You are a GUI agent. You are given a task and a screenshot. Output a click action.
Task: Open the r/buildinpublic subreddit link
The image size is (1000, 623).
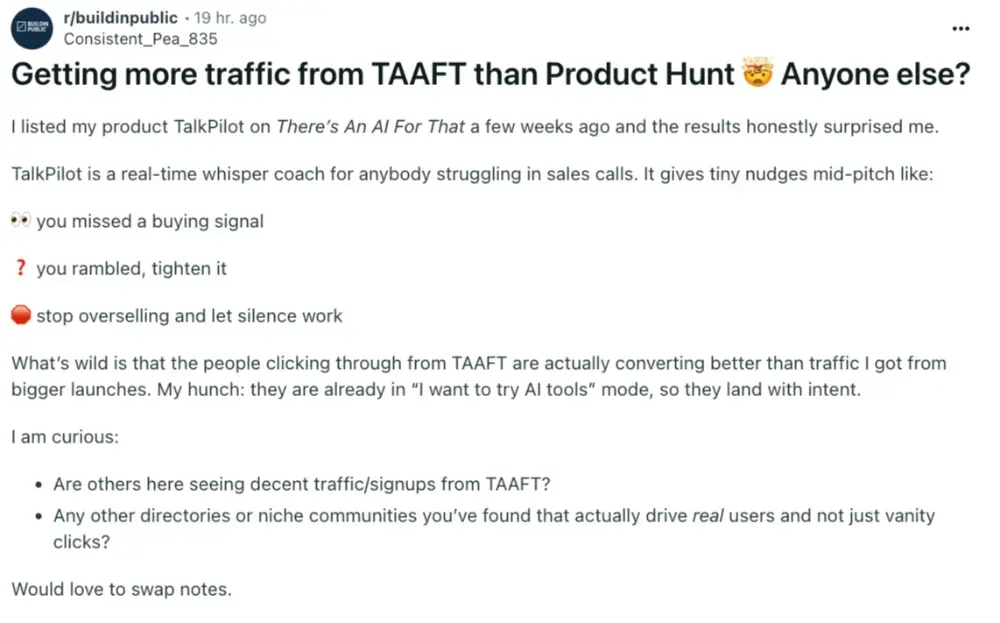(x=120, y=18)
